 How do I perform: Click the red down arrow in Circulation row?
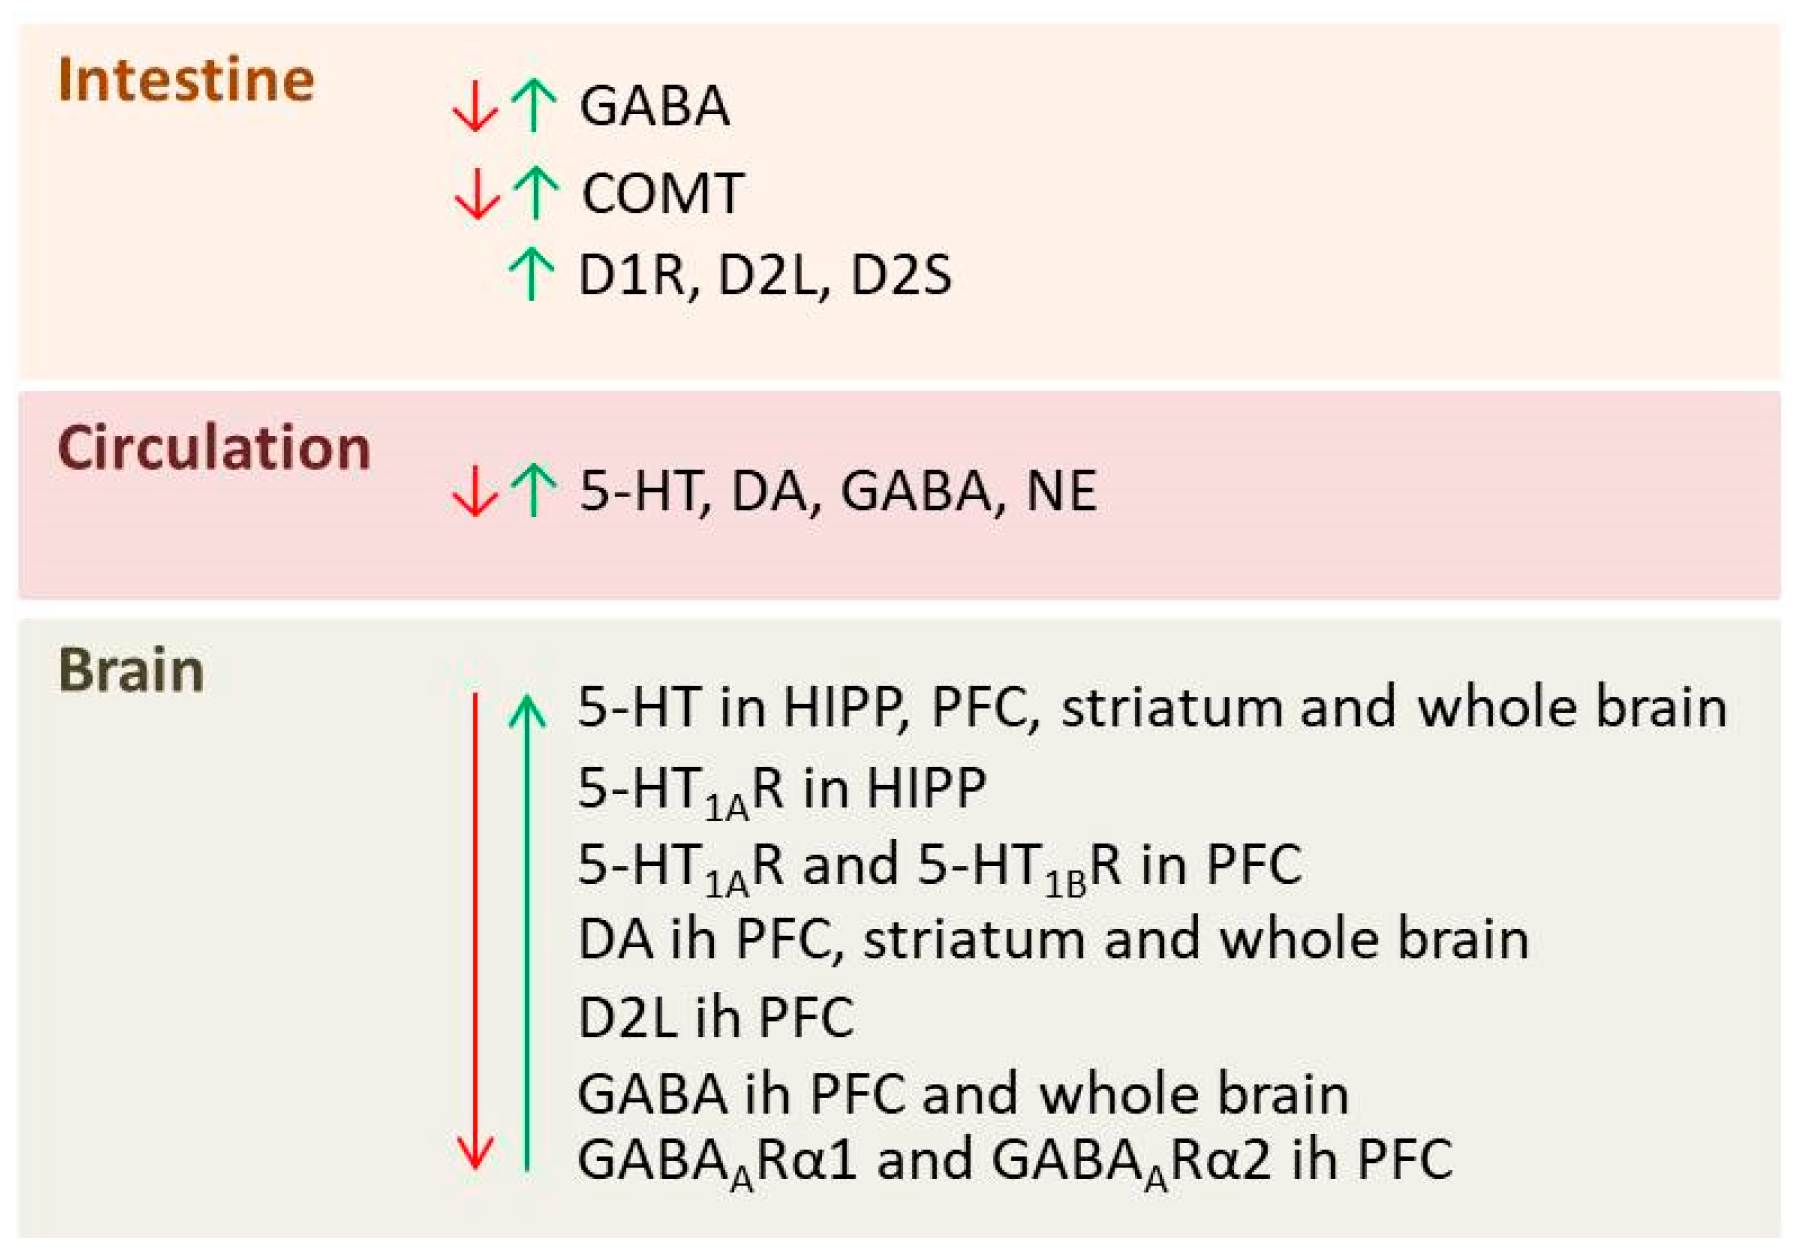(x=474, y=491)
